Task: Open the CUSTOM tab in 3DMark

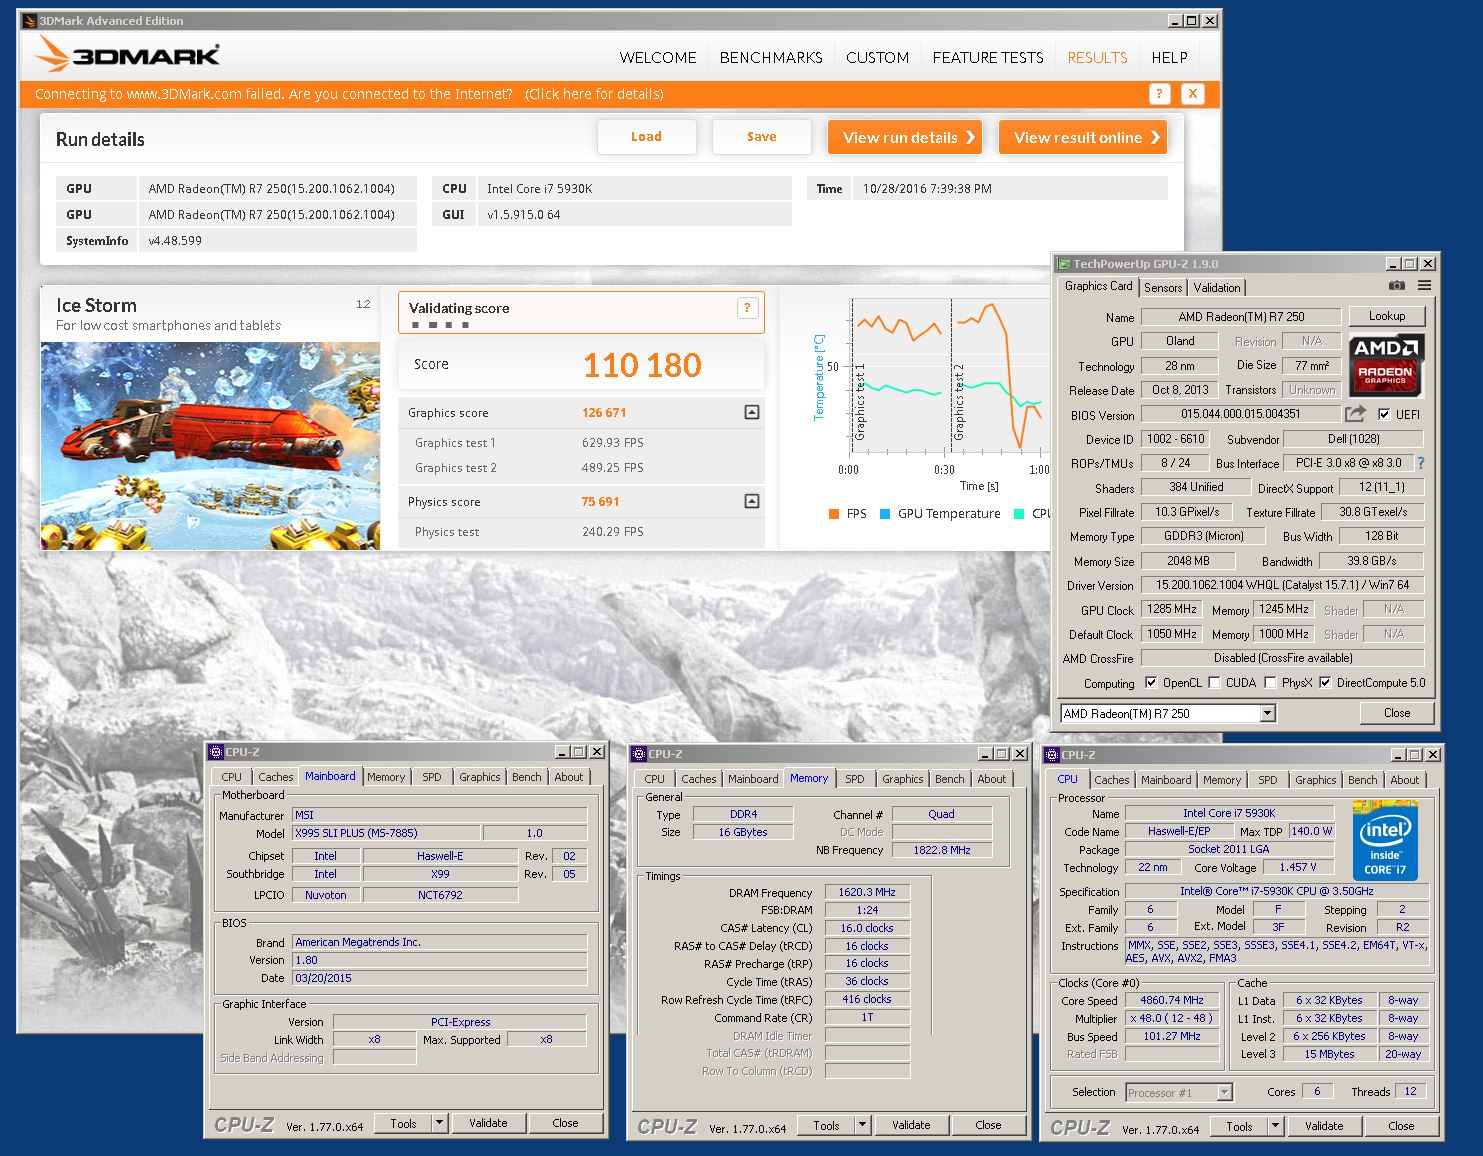Action: pos(877,58)
